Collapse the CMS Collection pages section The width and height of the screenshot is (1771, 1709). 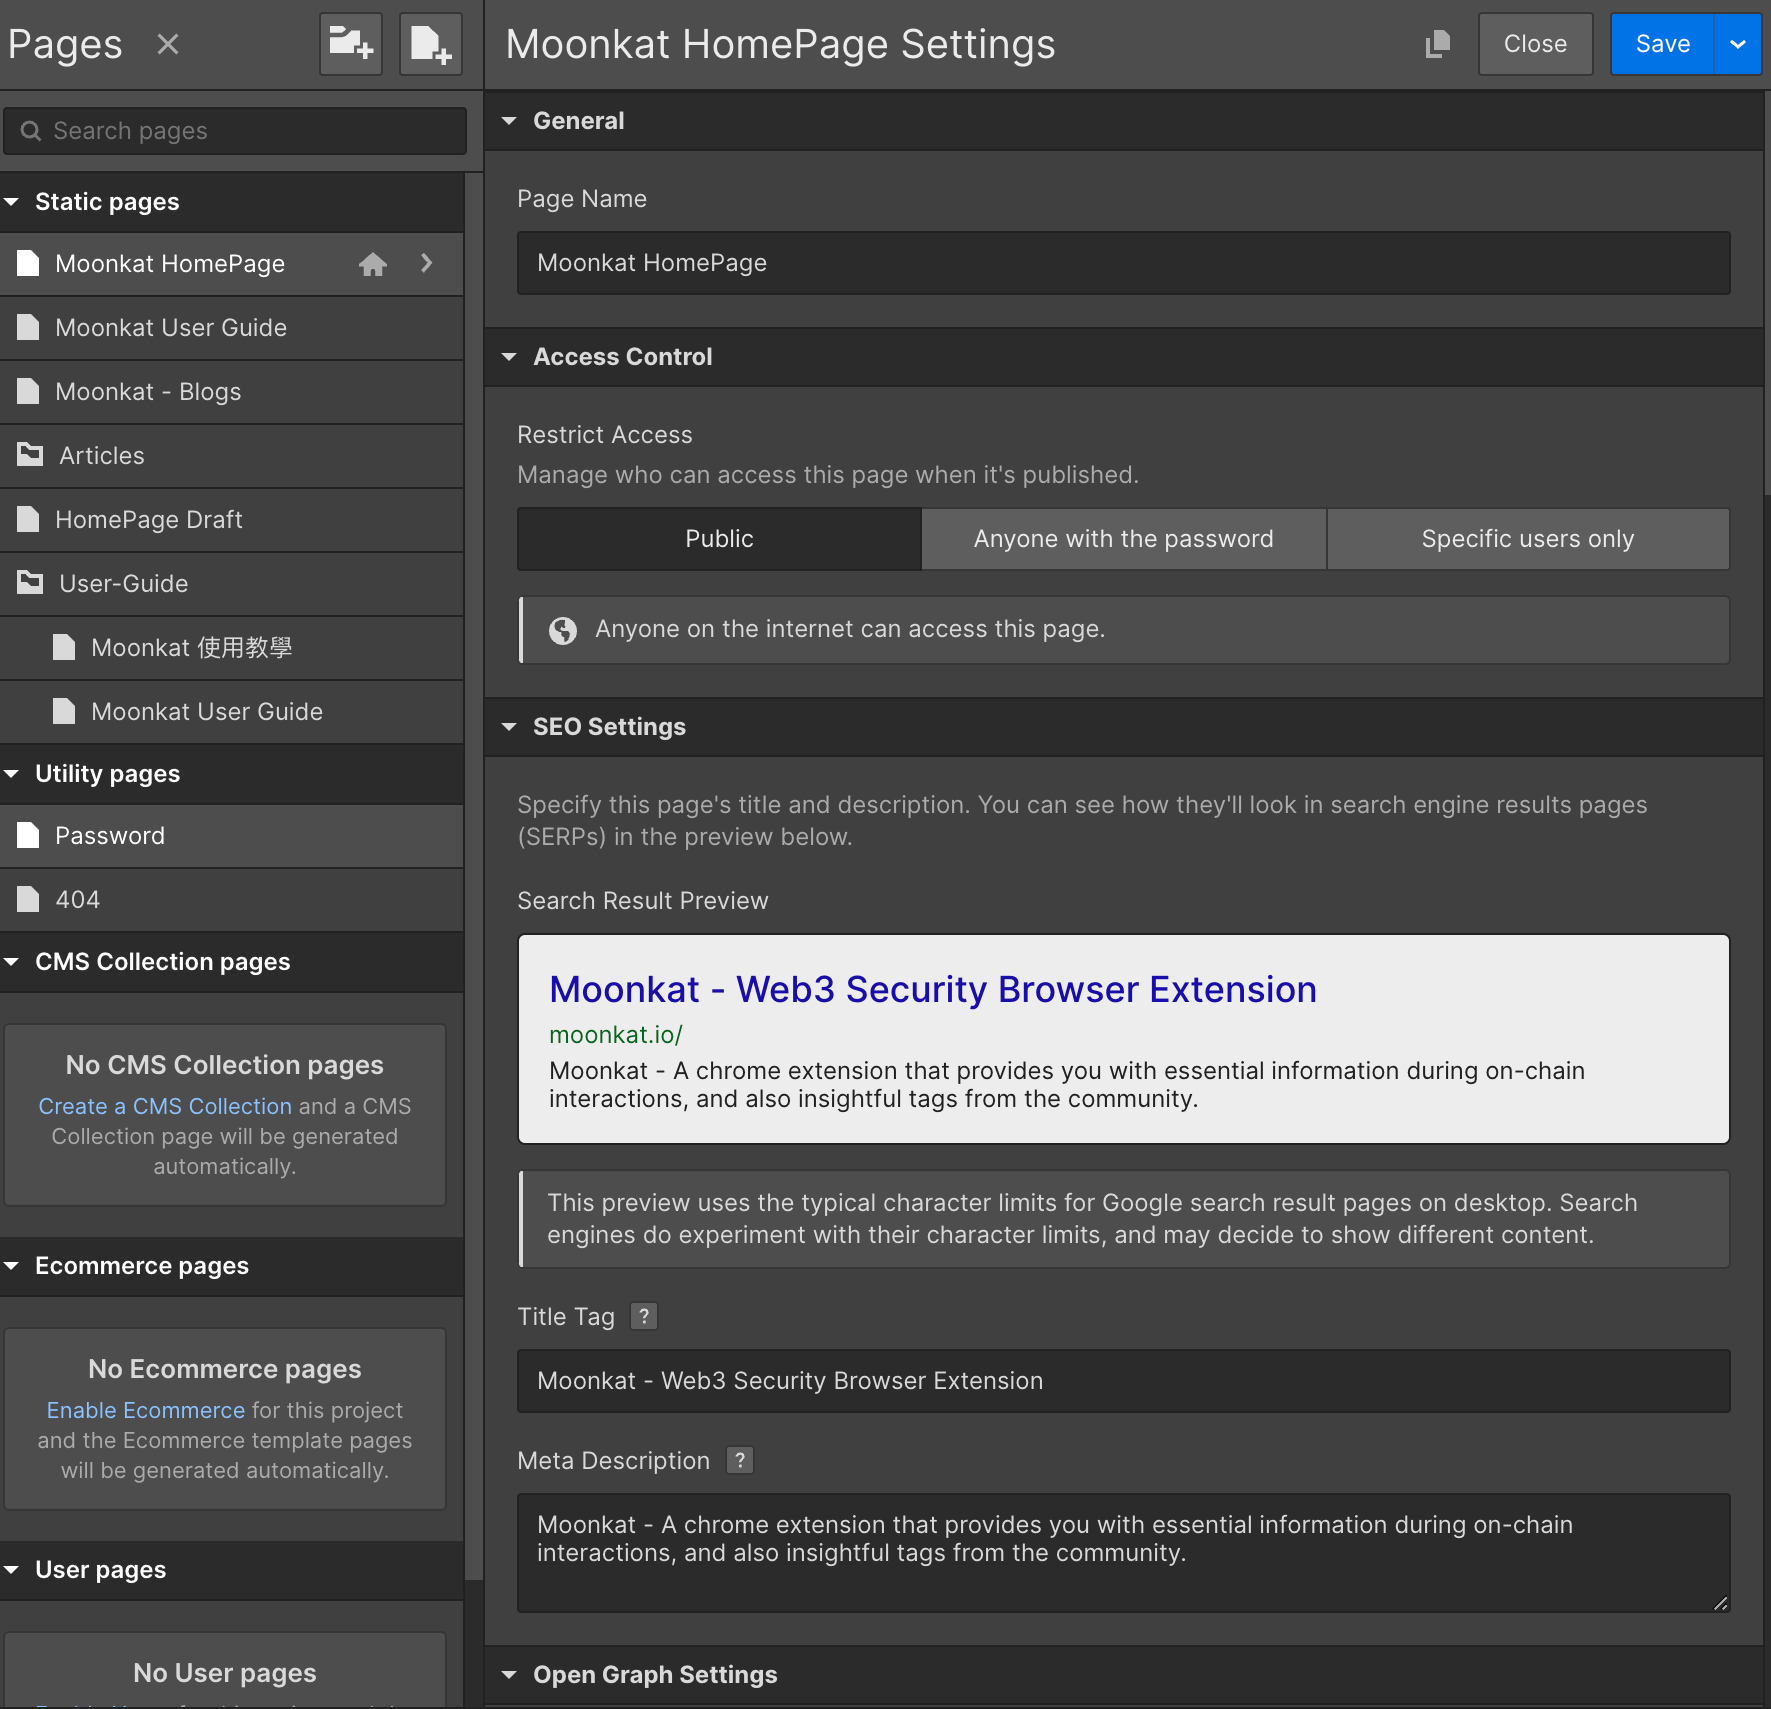click(12, 962)
